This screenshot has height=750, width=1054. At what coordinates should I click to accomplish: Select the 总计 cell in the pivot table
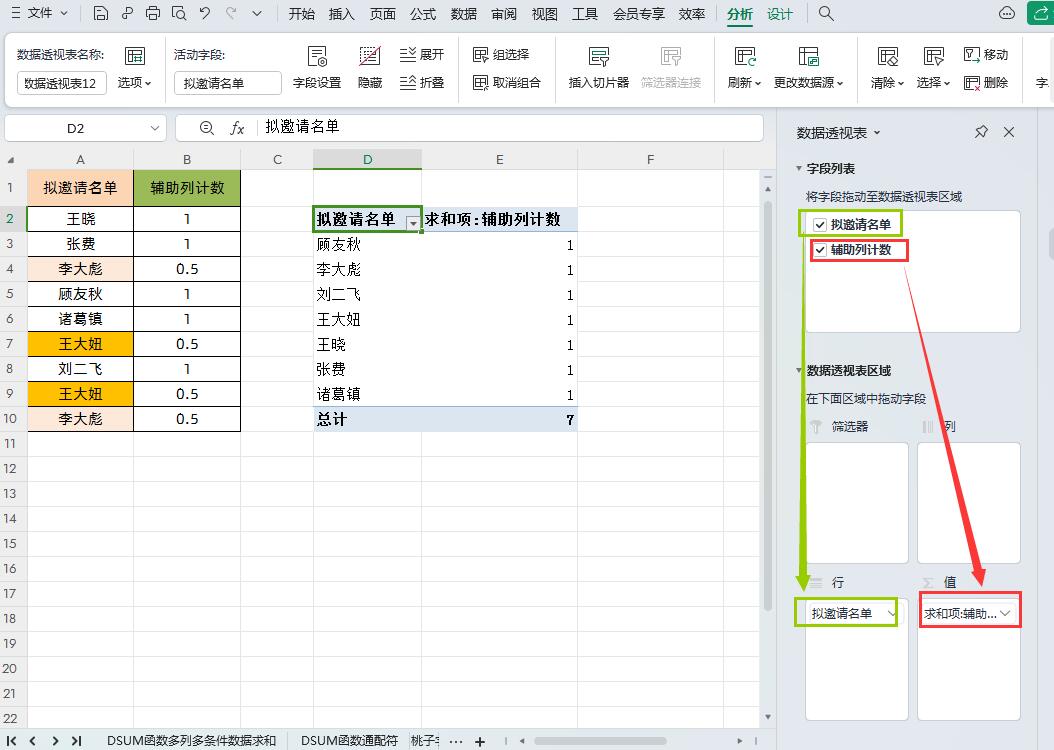click(x=367, y=419)
